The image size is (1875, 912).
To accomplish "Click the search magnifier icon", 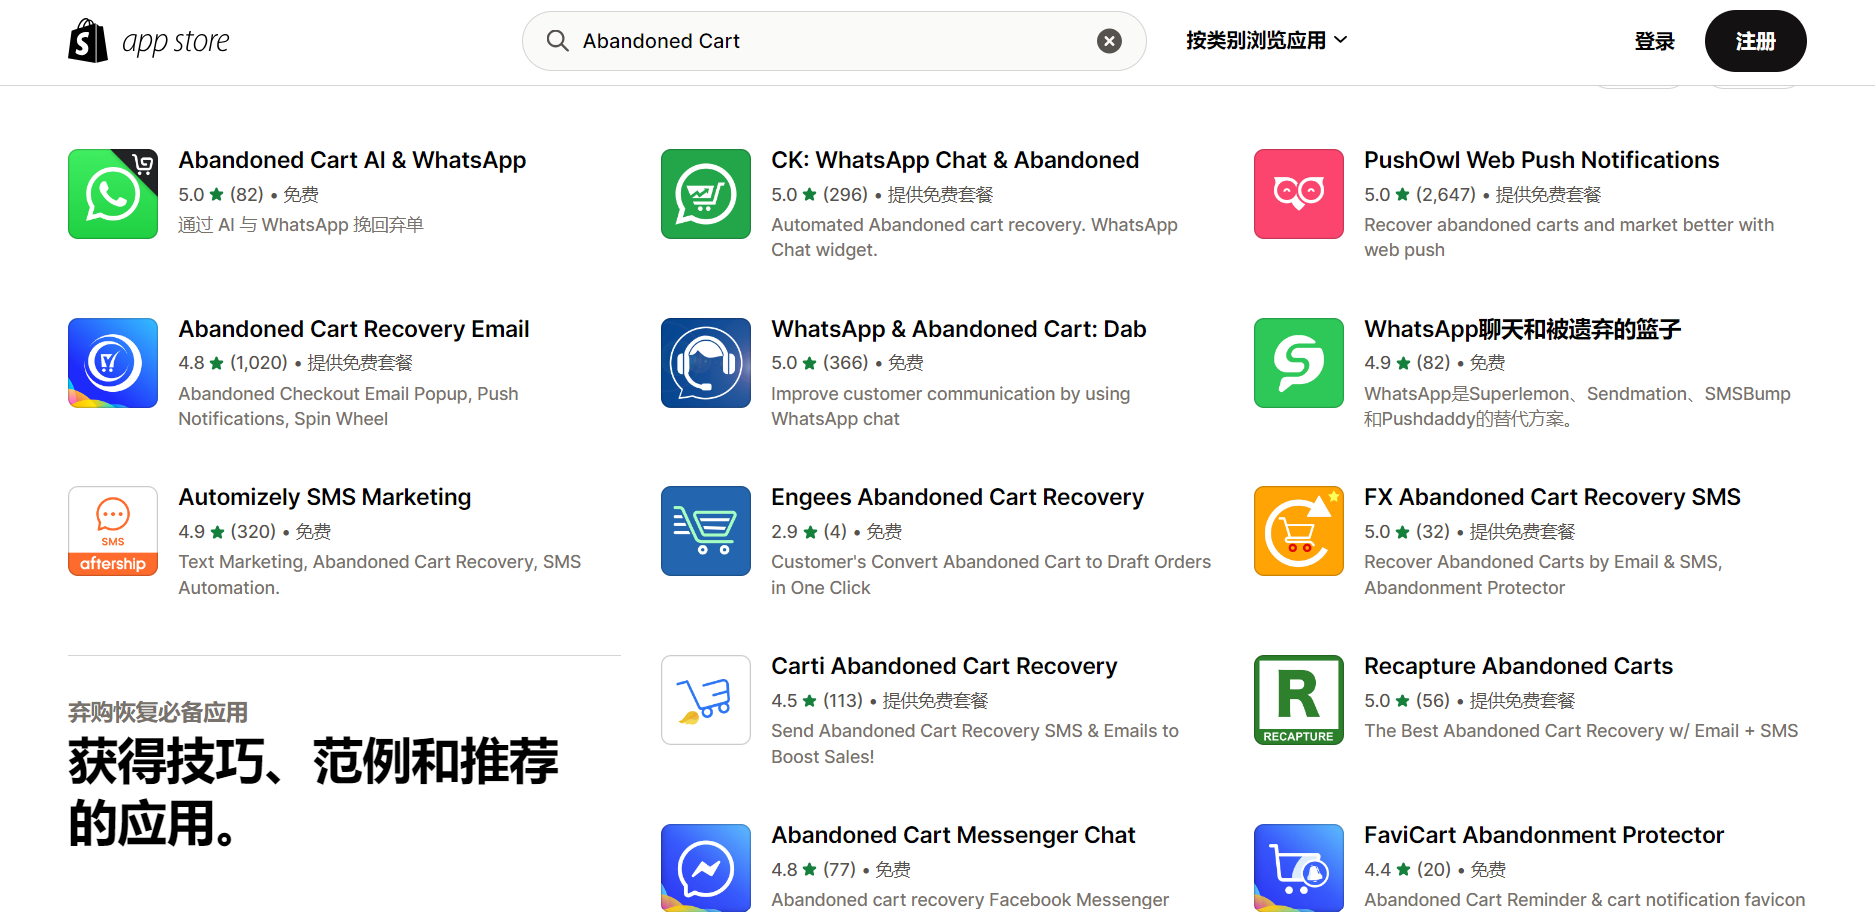I will pos(557,41).
